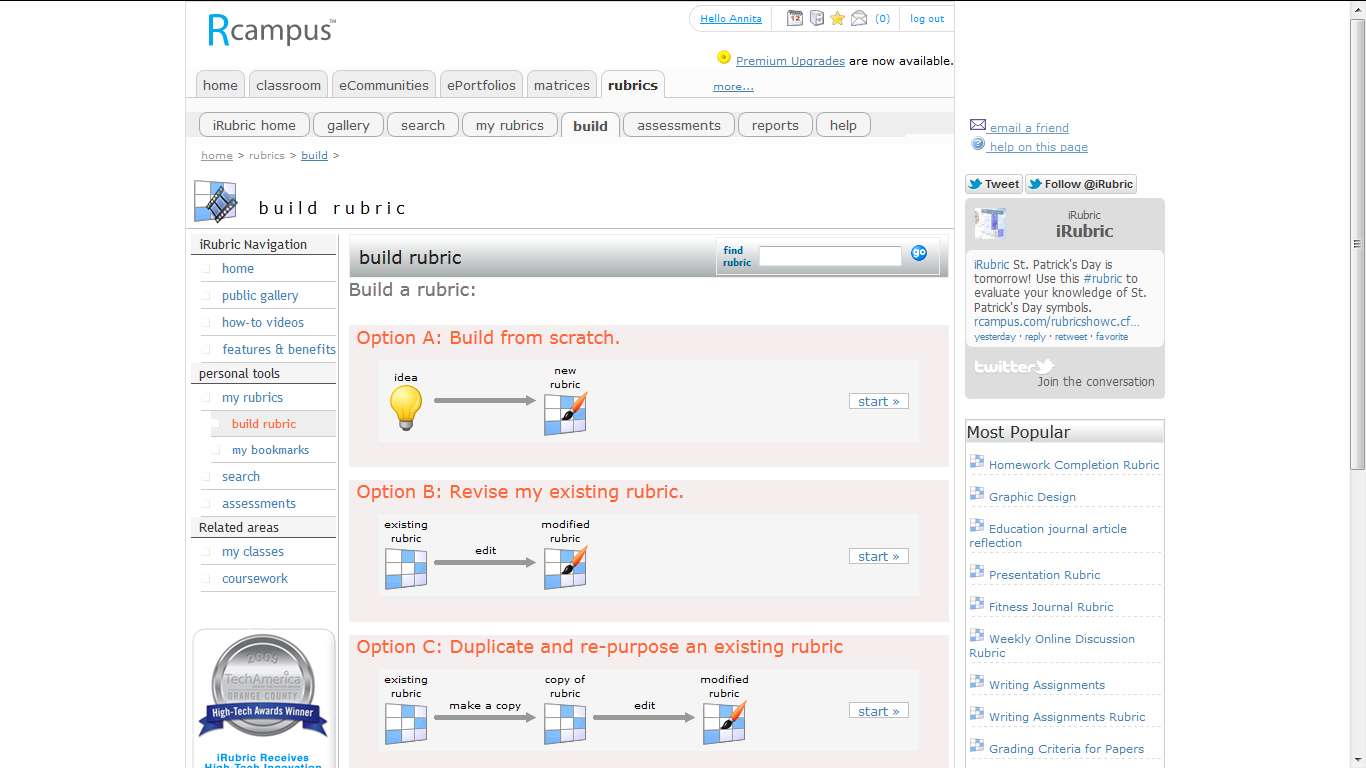Select the rubrics tab

[x=633, y=85]
